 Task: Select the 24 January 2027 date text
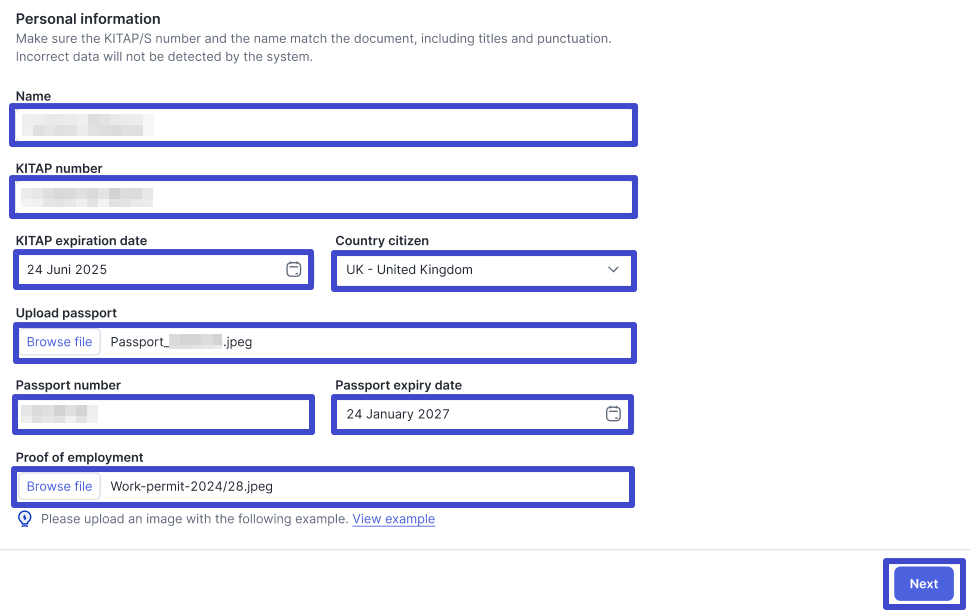pyautogui.click(x=398, y=414)
